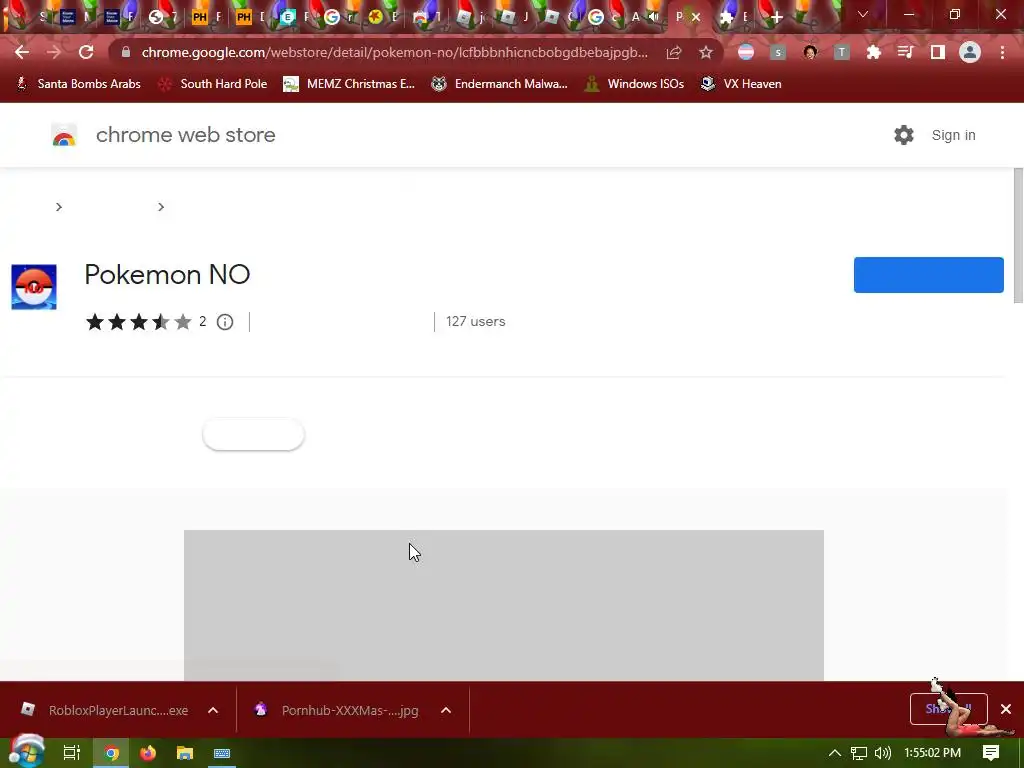This screenshot has height=768, width=1024.
Task: Open the face avatar extension icon
Action: [x=810, y=52]
